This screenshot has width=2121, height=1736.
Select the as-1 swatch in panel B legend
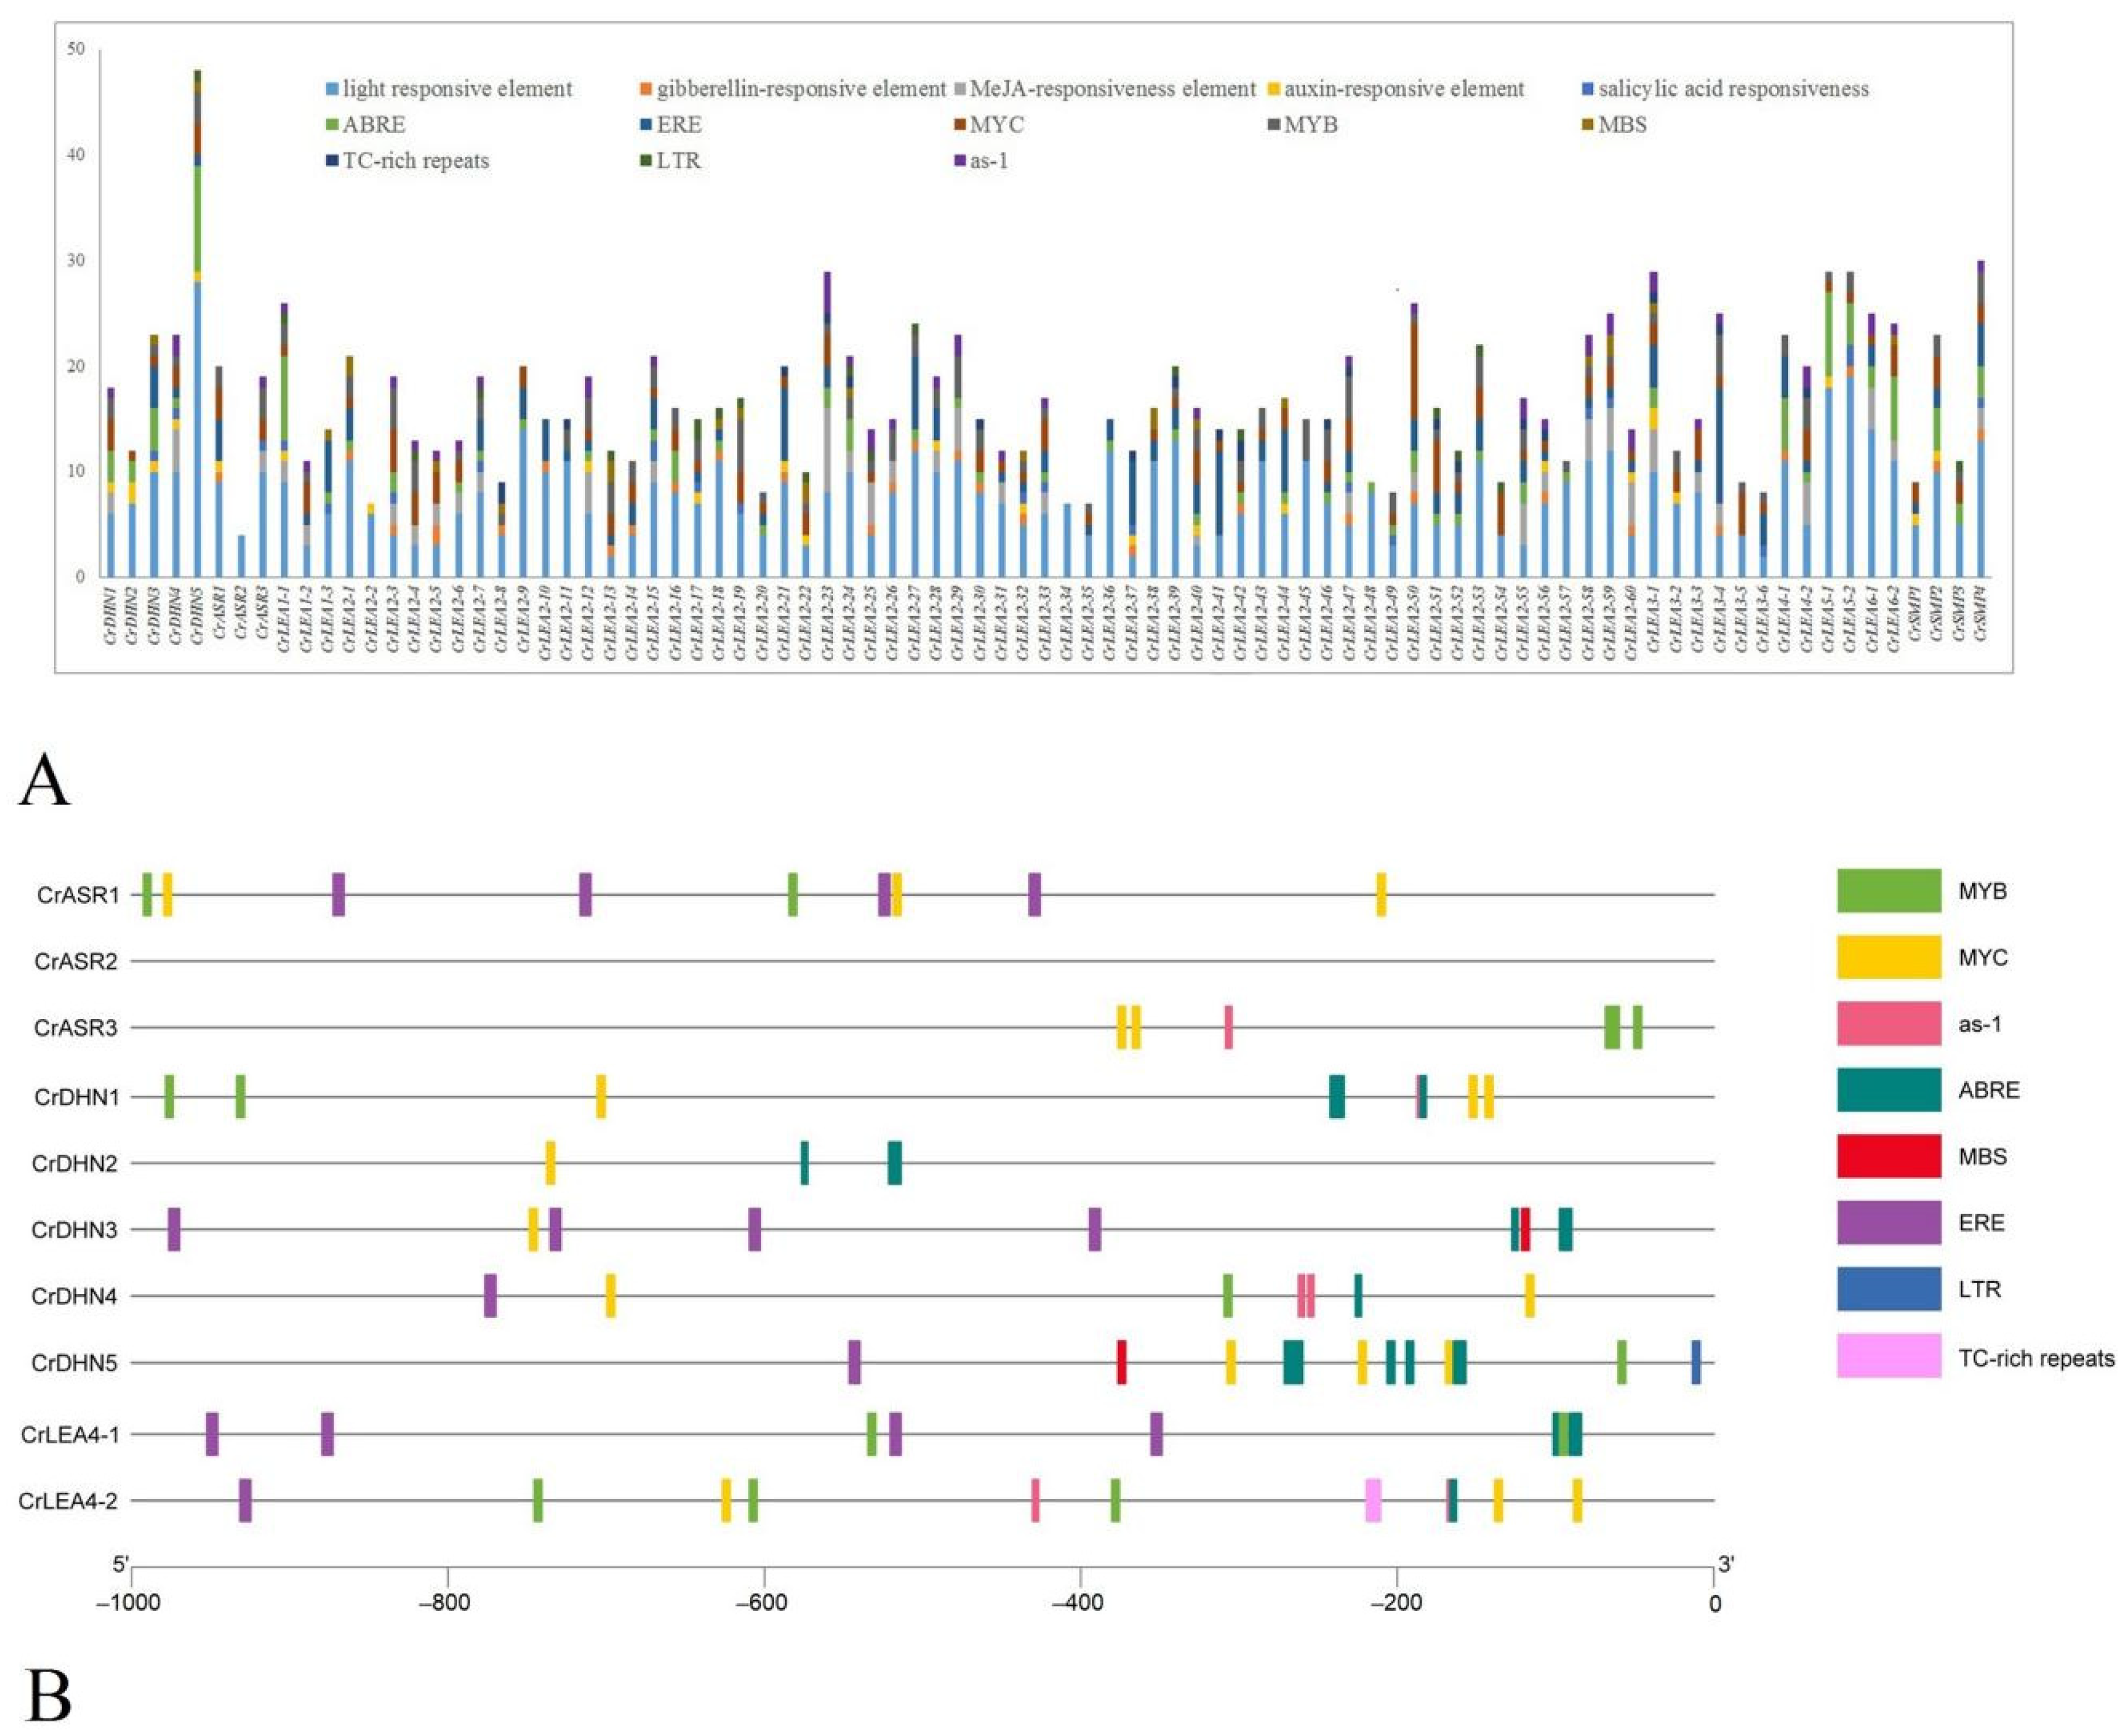pos(1888,1024)
